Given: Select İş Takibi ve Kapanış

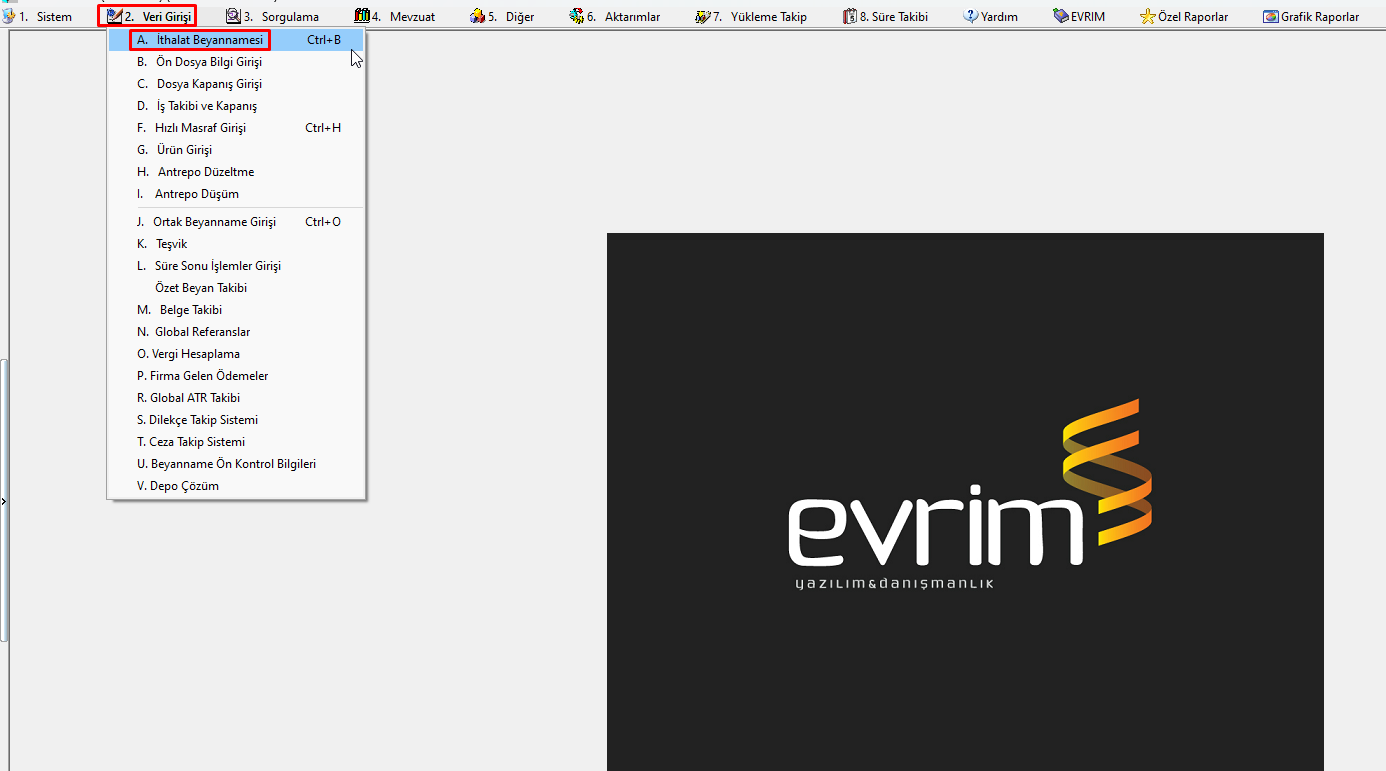Looking at the screenshot, I should (237, 106).
